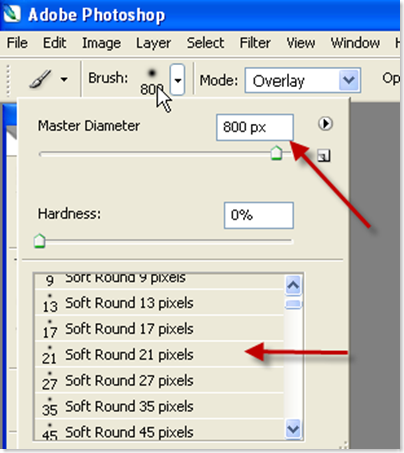Click the Master Diameter slider handle
Viewport: 404px width, 453px height.
pos(276,153)
